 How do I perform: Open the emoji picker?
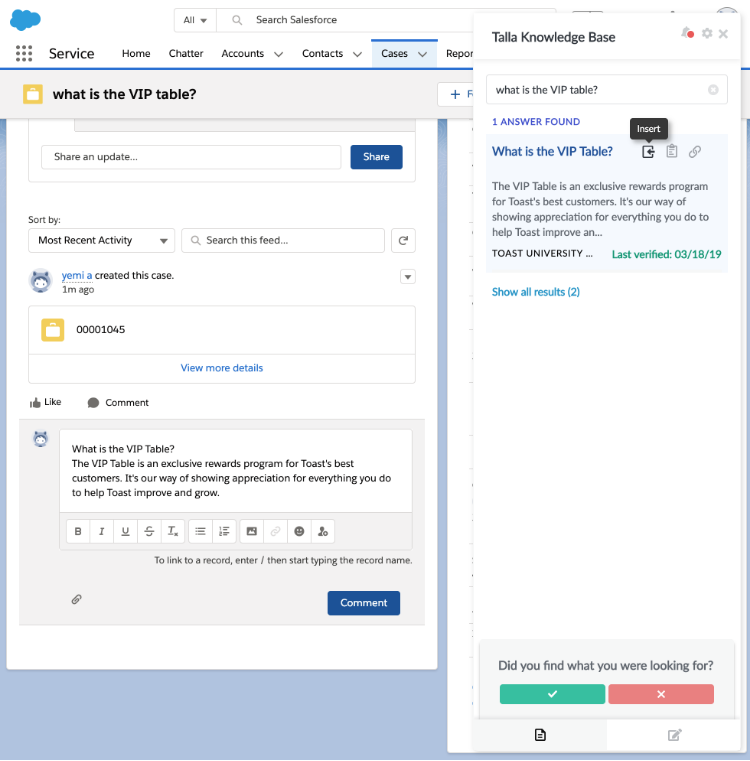(299, 531)
